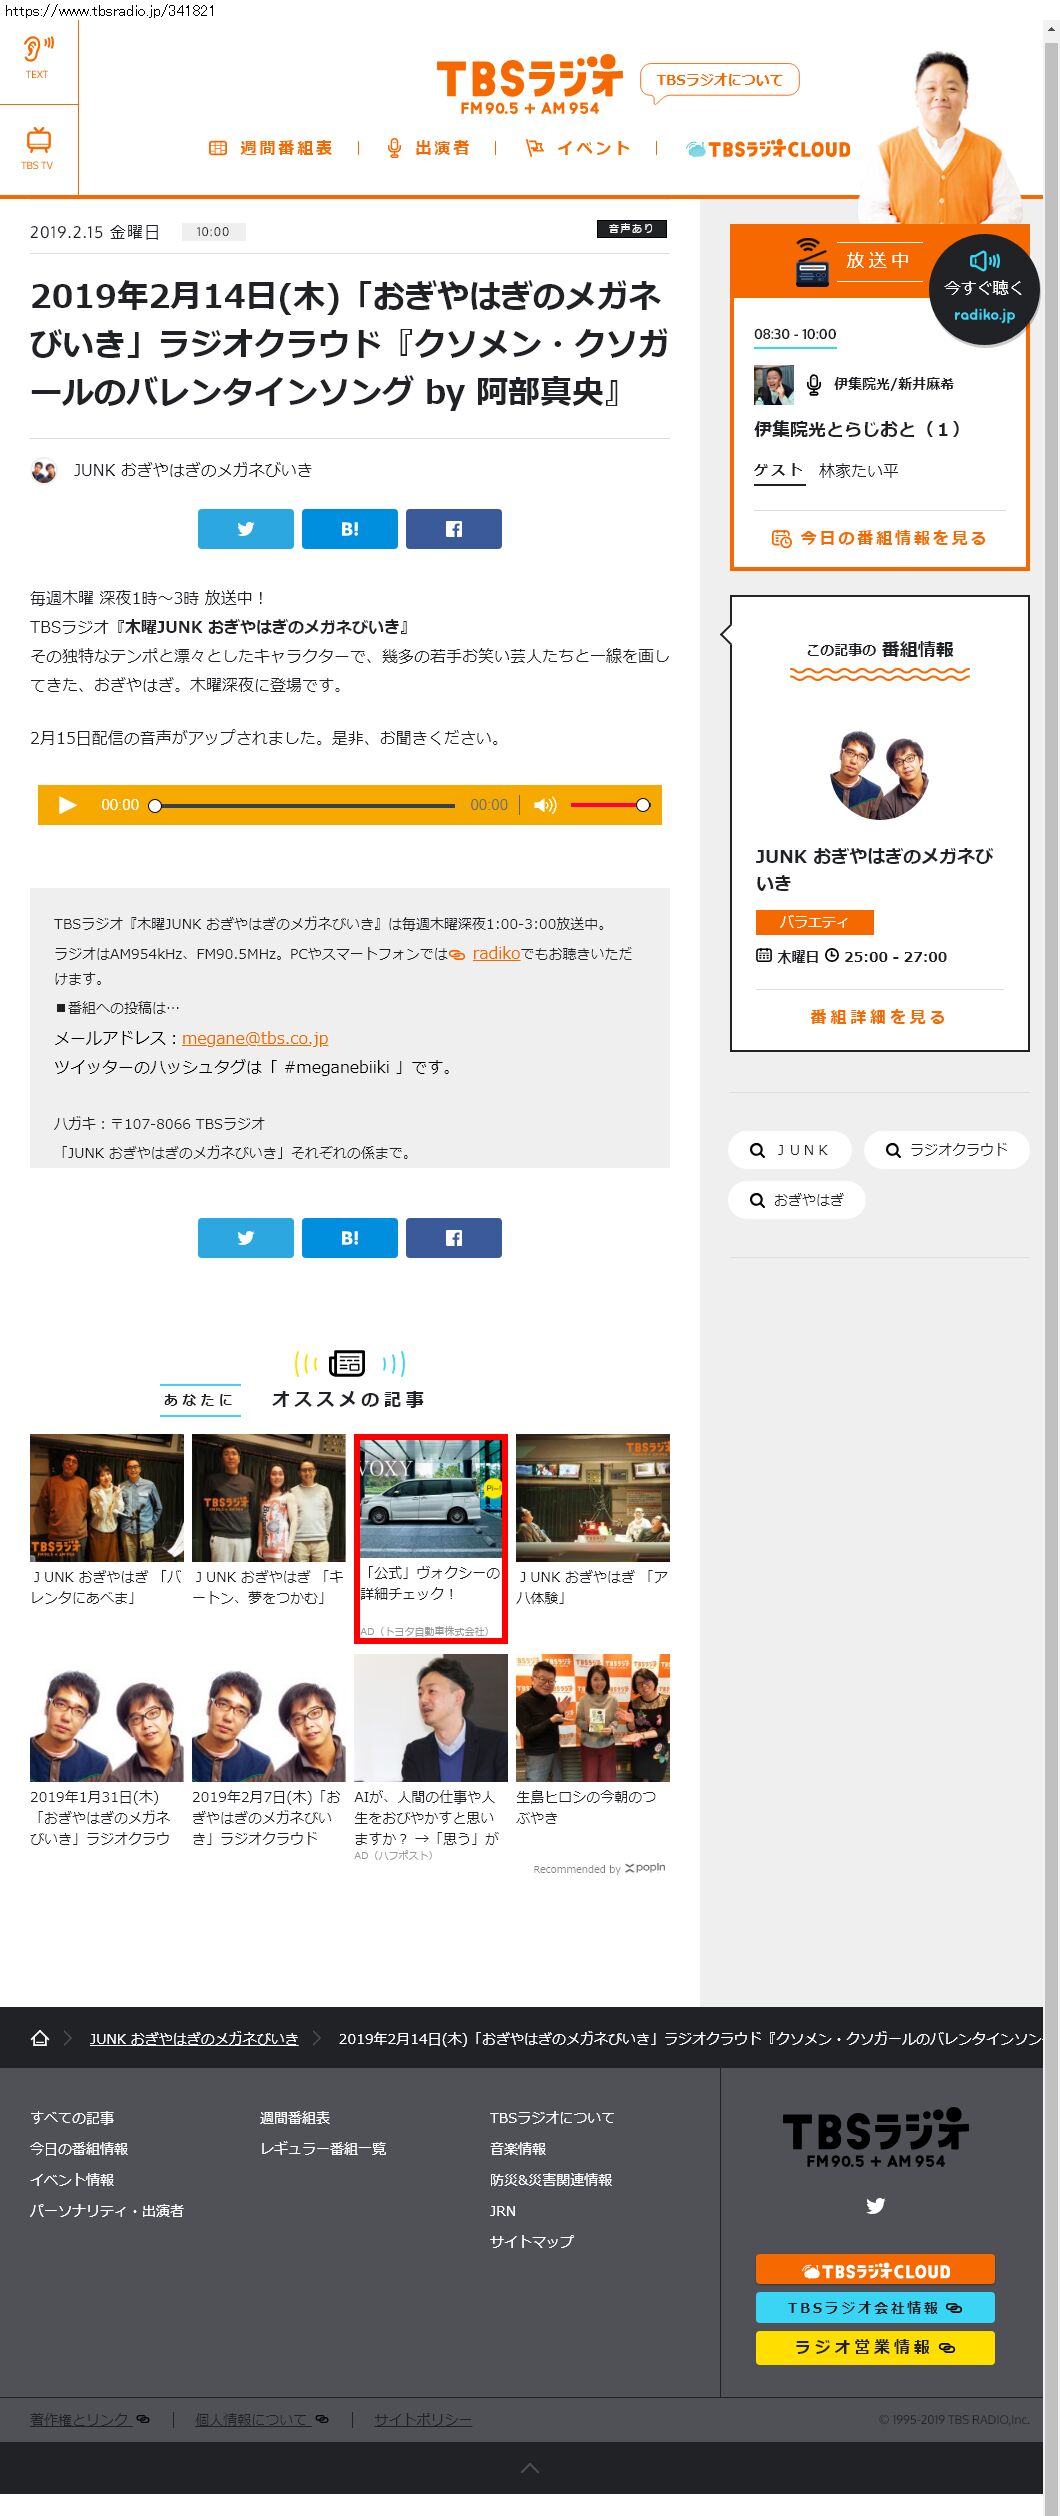Open footer link 週間番組表
The image size is (1060, 2516).
[295, 2117]
